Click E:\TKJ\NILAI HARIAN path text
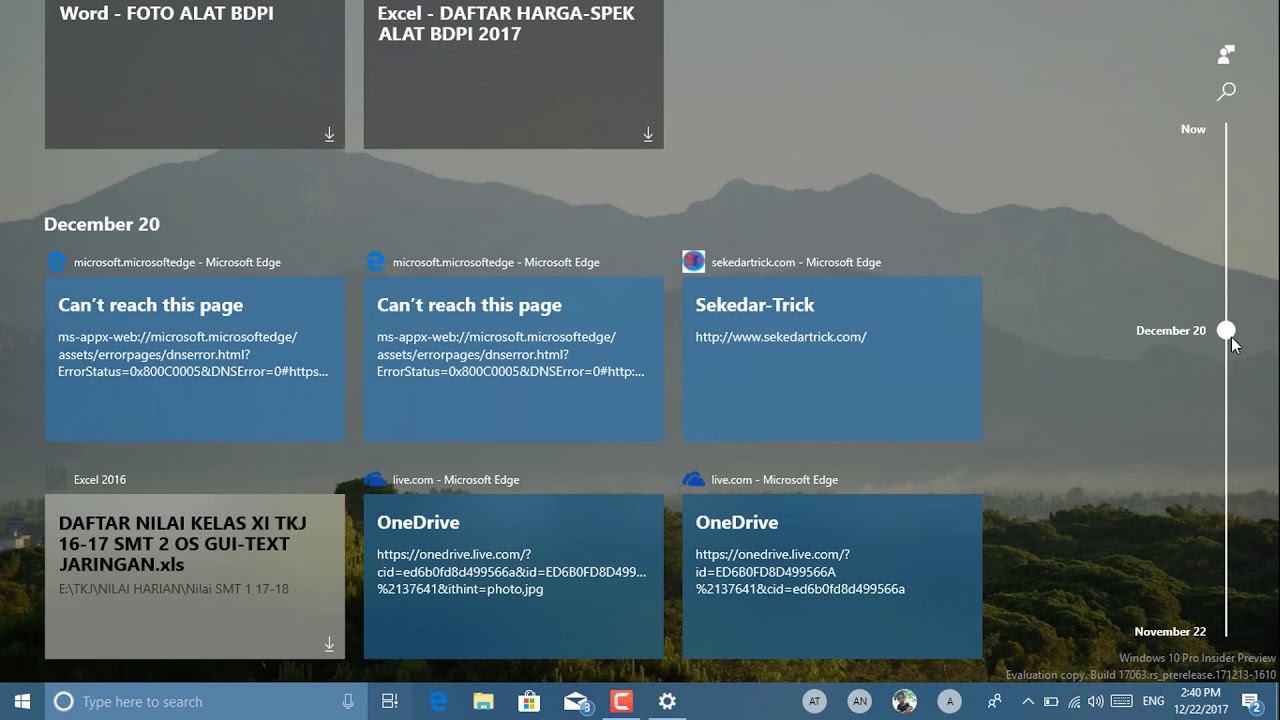The width and height of the screenshot is (1280, 720). [173, 589]
